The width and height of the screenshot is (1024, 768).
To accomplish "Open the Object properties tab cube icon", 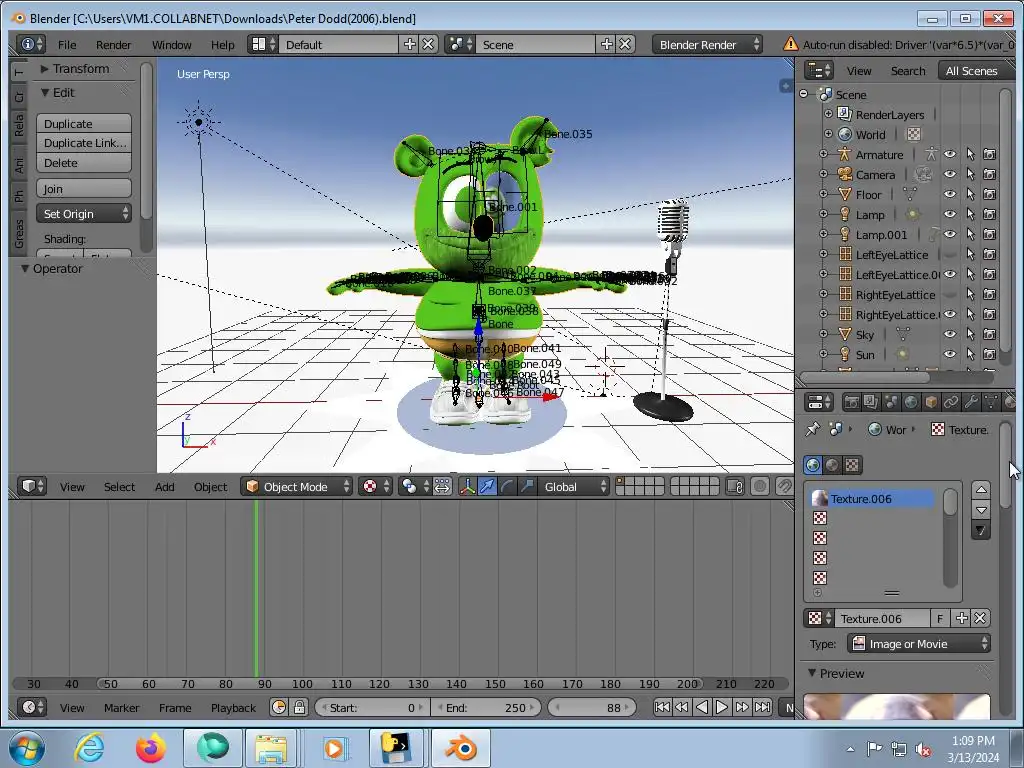I will coord(931,402).
